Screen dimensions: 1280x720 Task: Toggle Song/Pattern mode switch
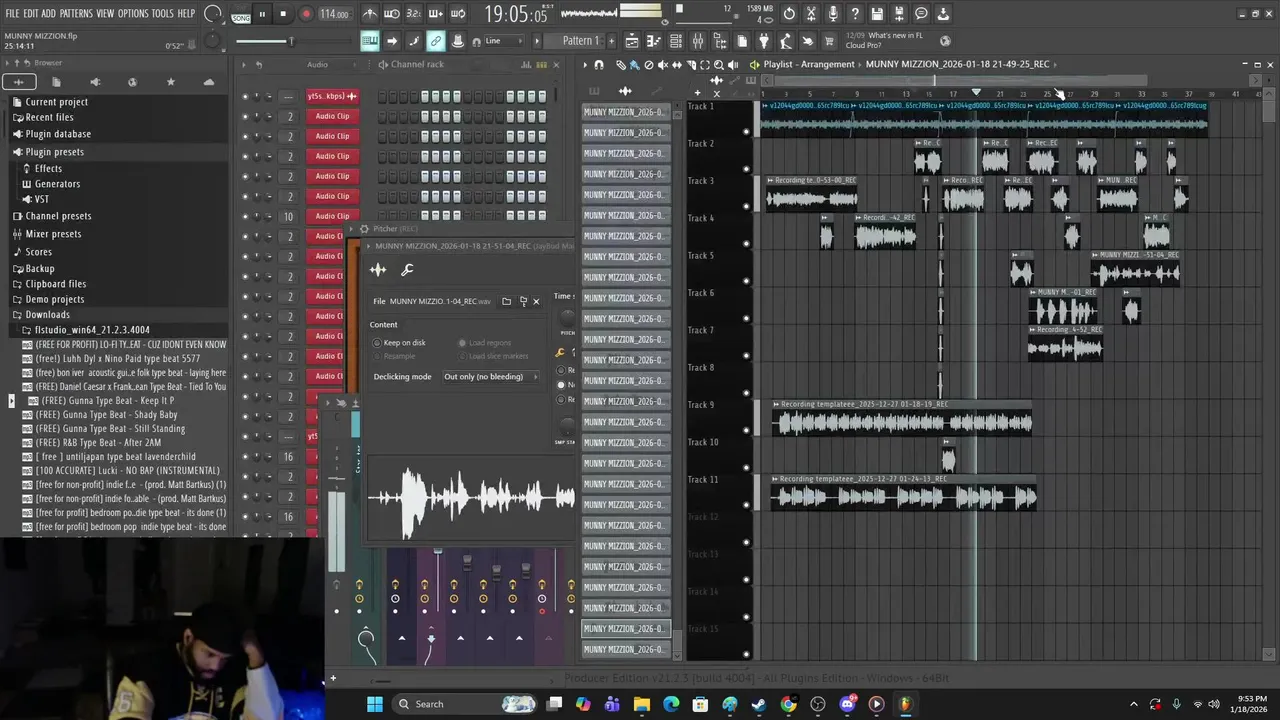click(241, 15)
